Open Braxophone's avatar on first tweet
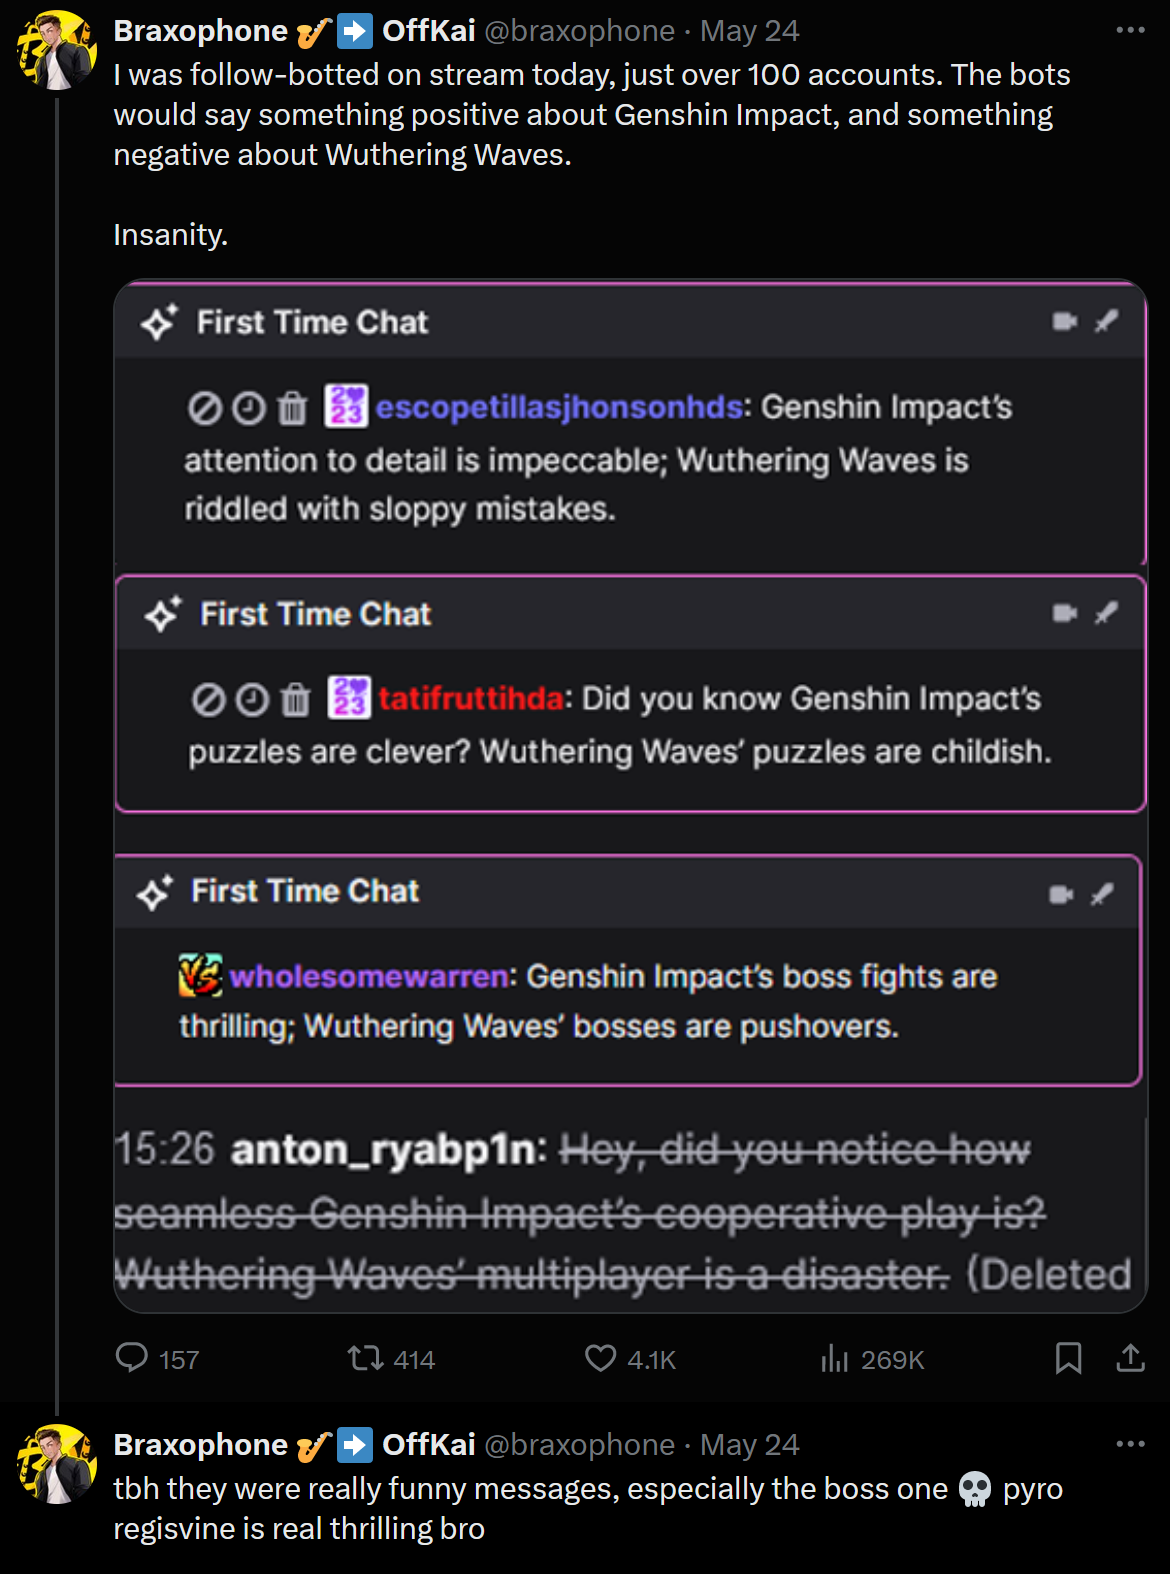This screenshot has width=1170, height=1574. pos(57,50)
